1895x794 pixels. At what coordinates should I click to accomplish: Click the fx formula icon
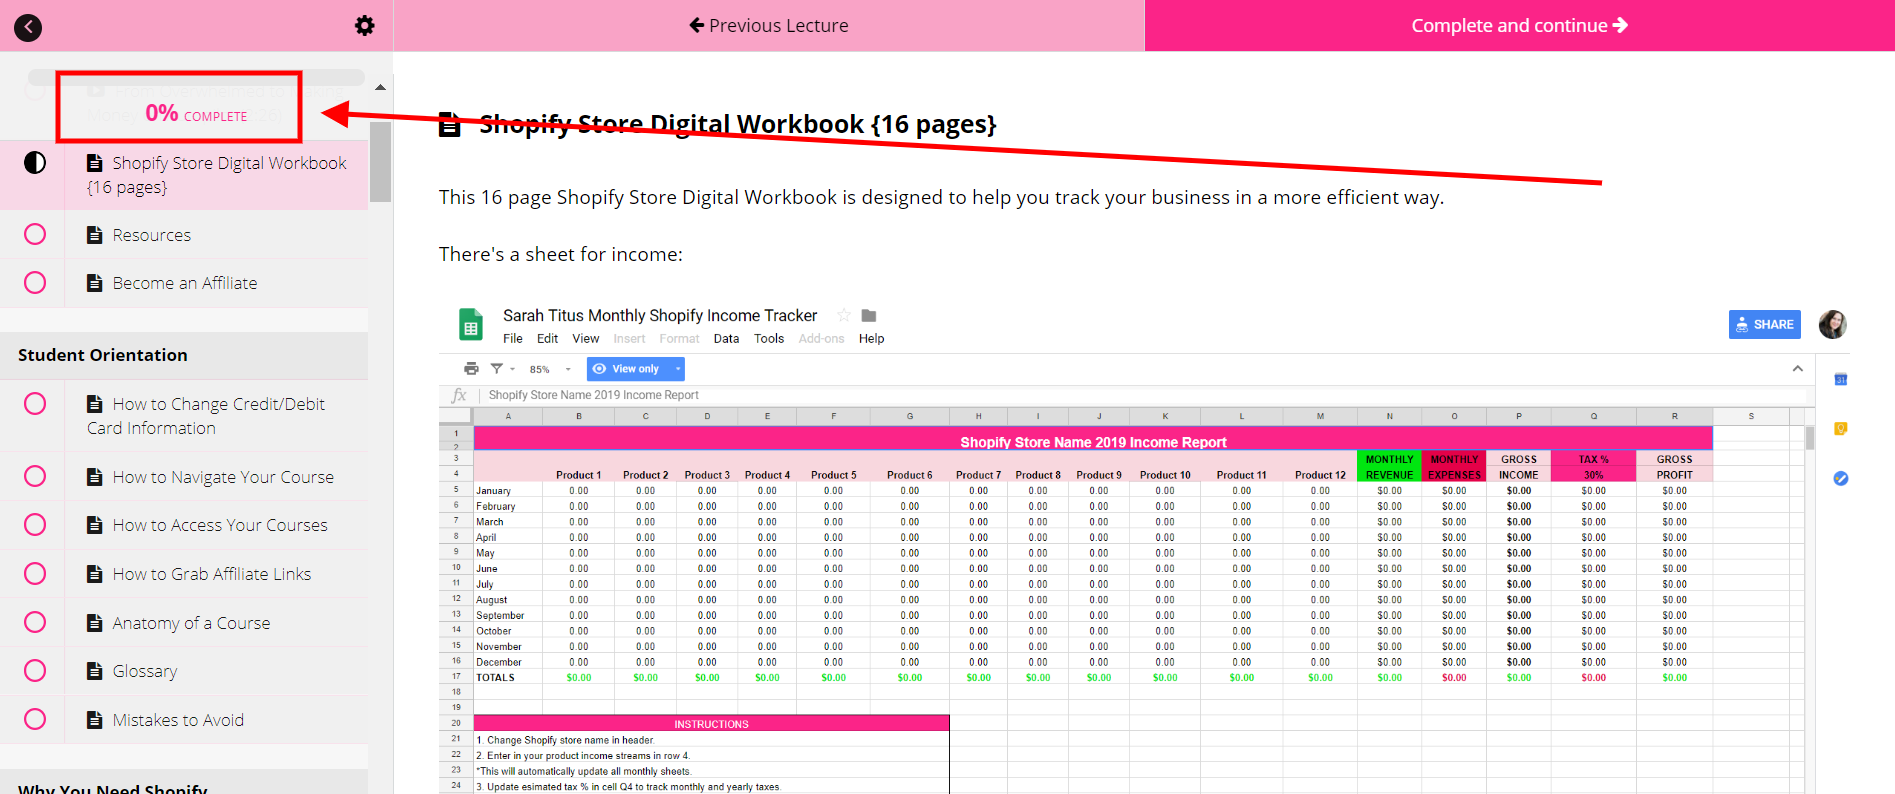point(459,395)
